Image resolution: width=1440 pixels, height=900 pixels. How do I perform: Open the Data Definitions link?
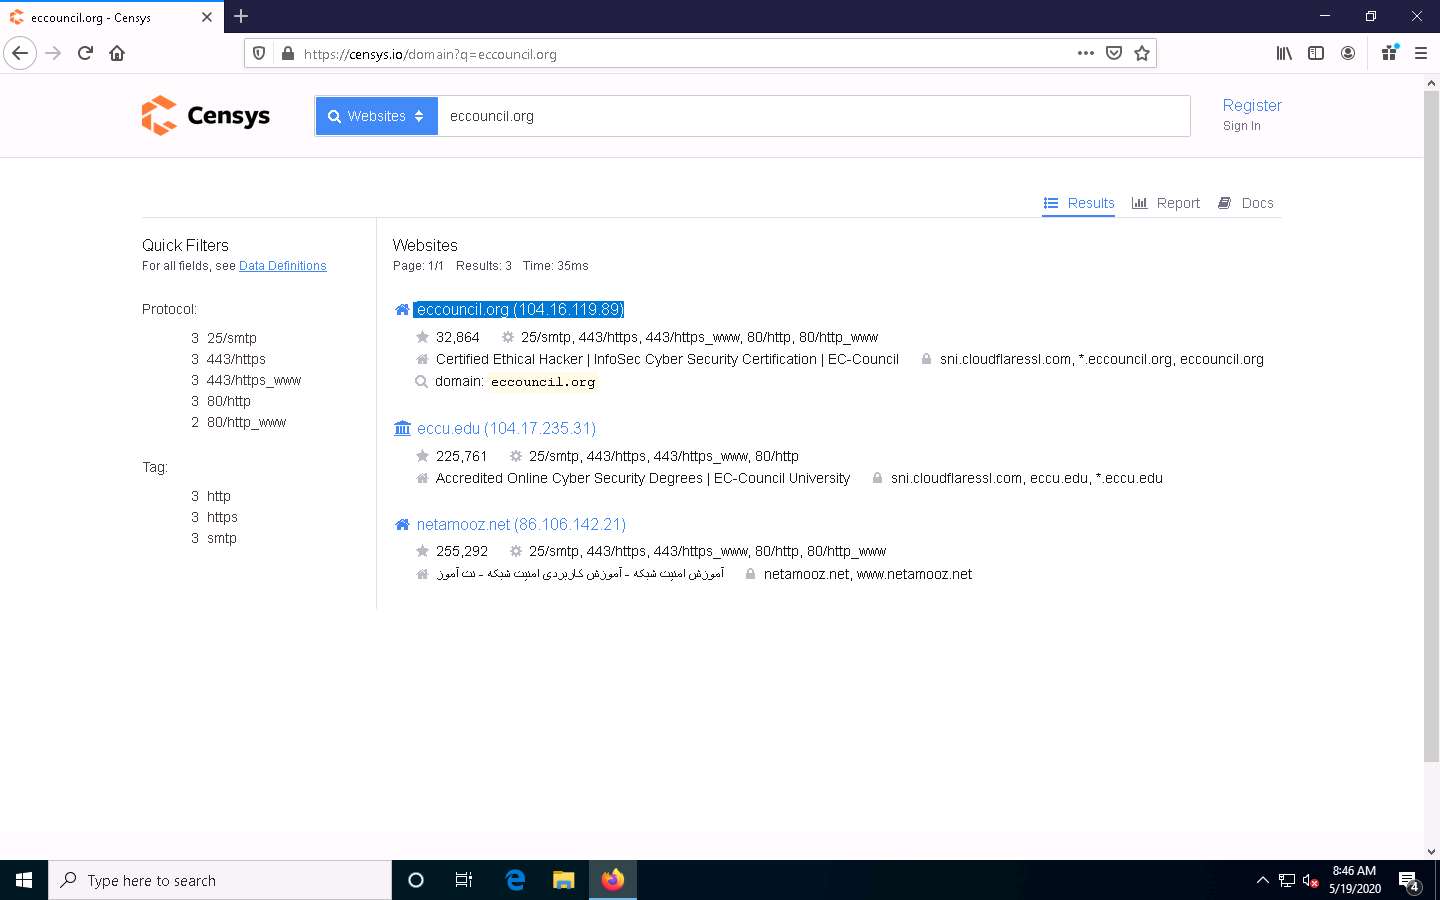(283, 266)
